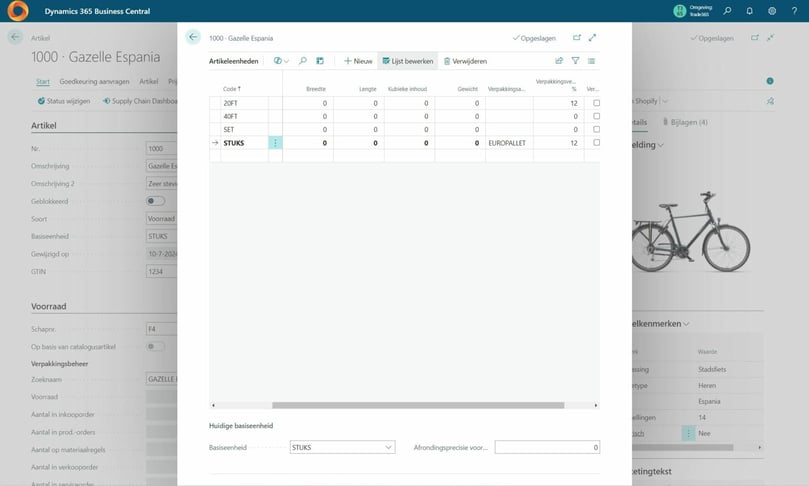Click the Breedte column header
The width and height of the screenshot is (809, 486).
[x=316, y=89]
